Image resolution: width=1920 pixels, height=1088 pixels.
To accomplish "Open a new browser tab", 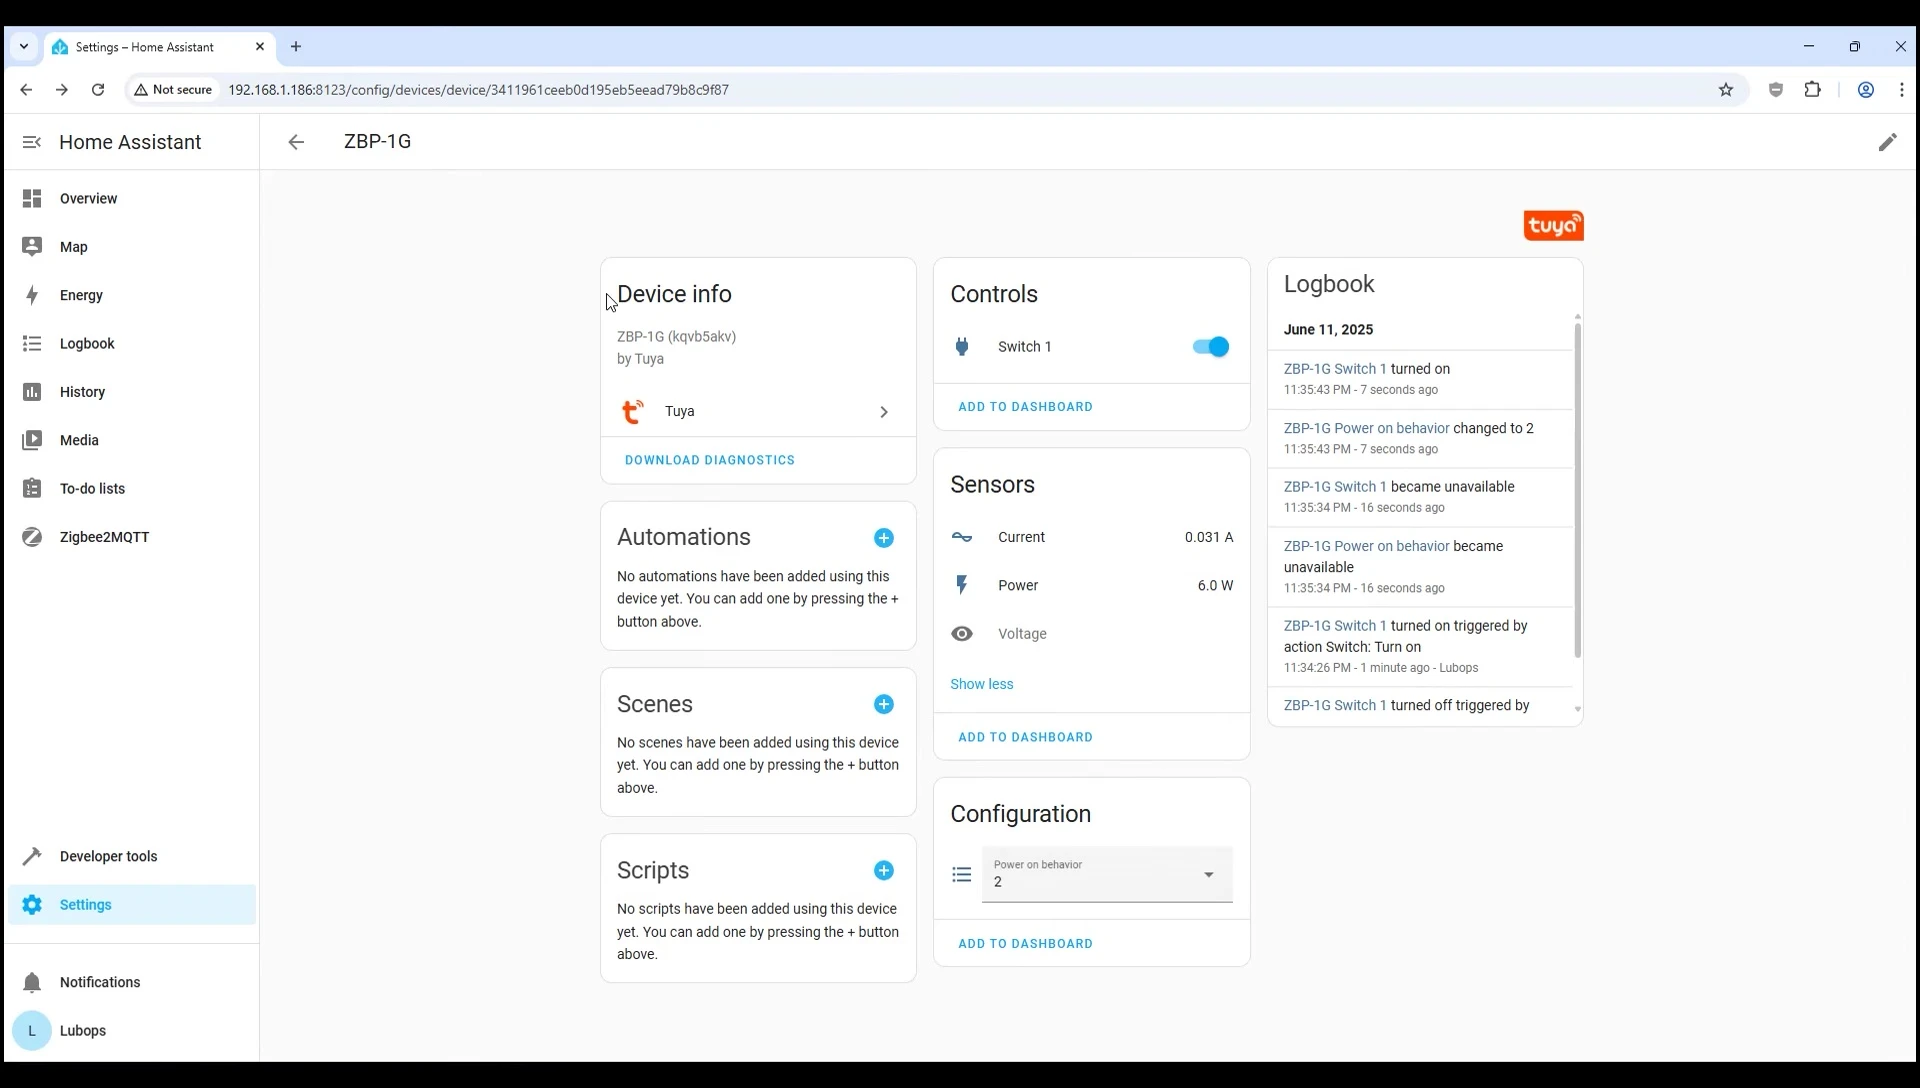I will point(296,47).
